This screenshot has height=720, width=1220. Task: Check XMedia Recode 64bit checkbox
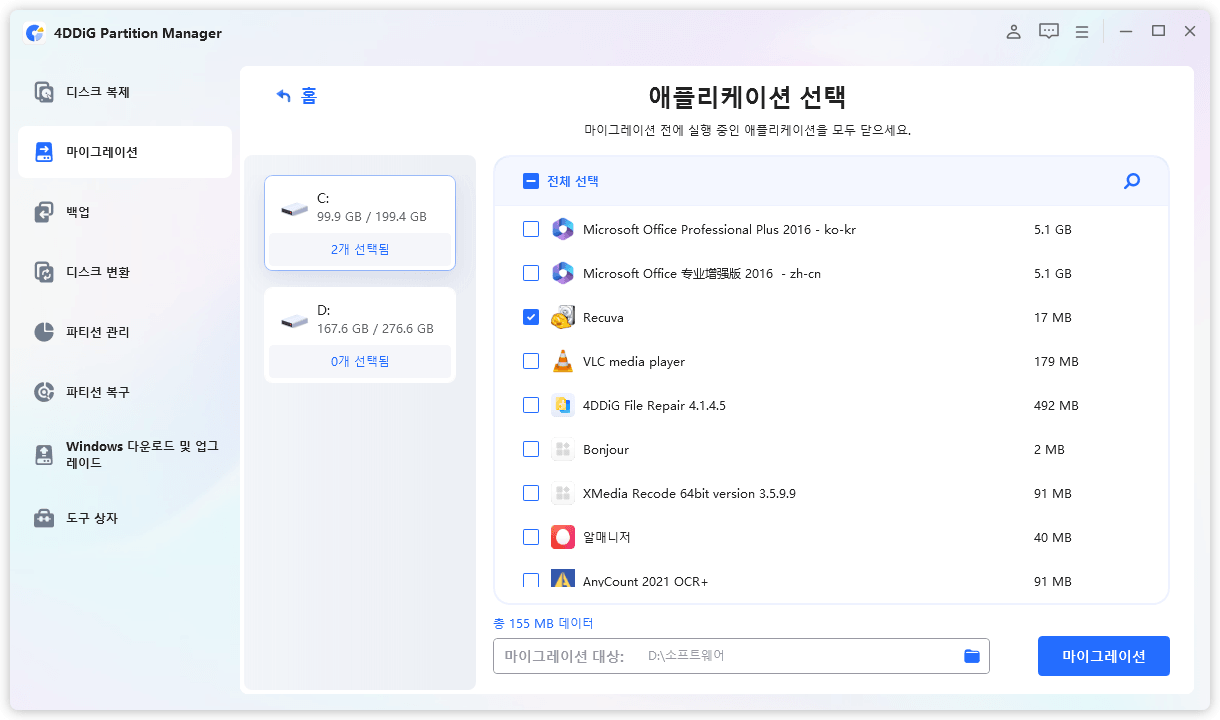(531, 493)
